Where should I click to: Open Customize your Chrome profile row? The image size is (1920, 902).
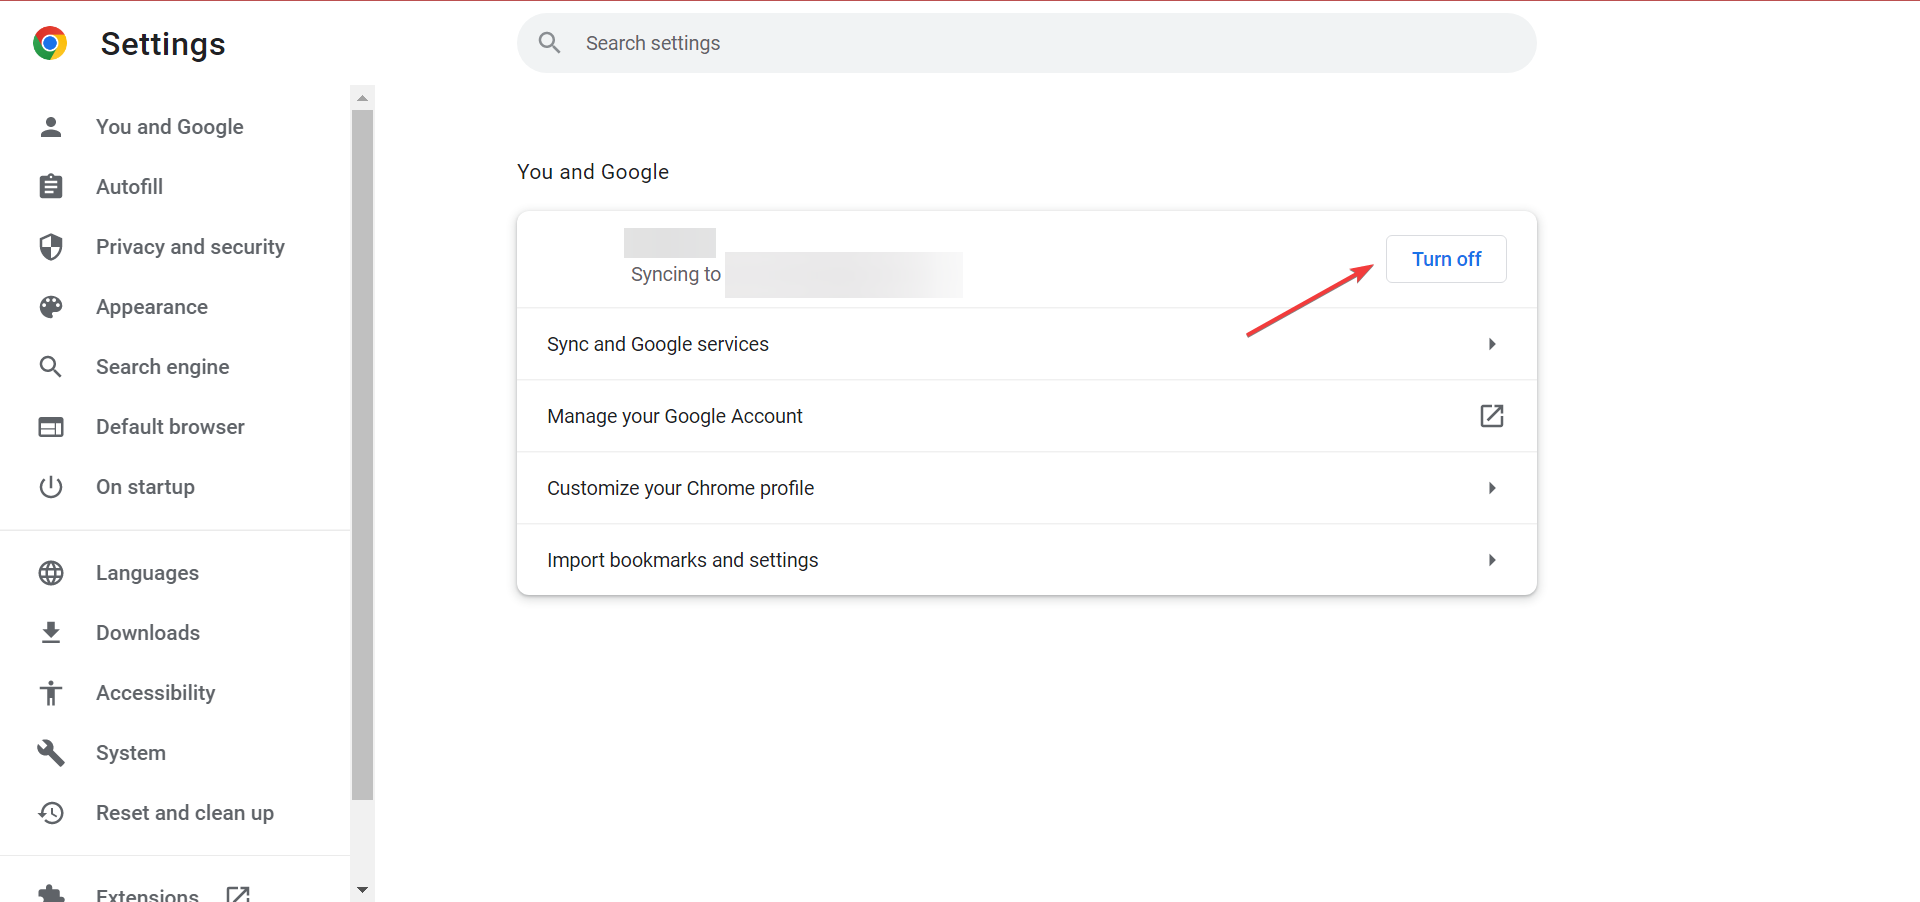[x=1026, y=488]
